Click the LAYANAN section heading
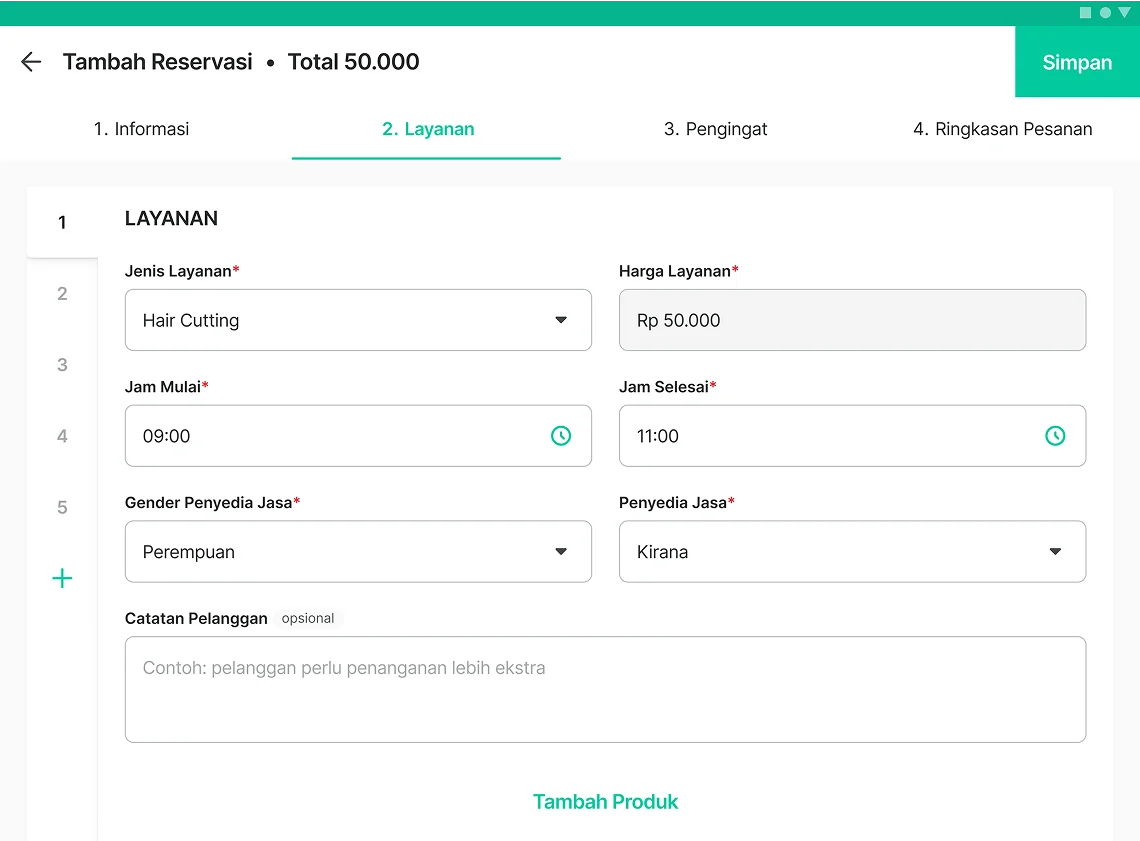1140x841 pixels. pyautogui.click(x=171, y=218)
